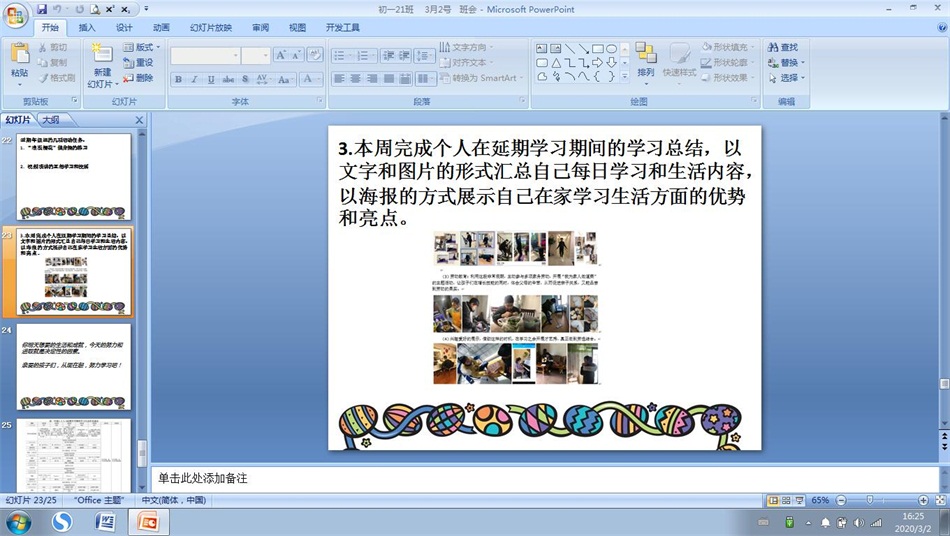Select slide 24 thumbnail in slide panel
Viewport: 950px width, 536px height.
coord(73,365)
